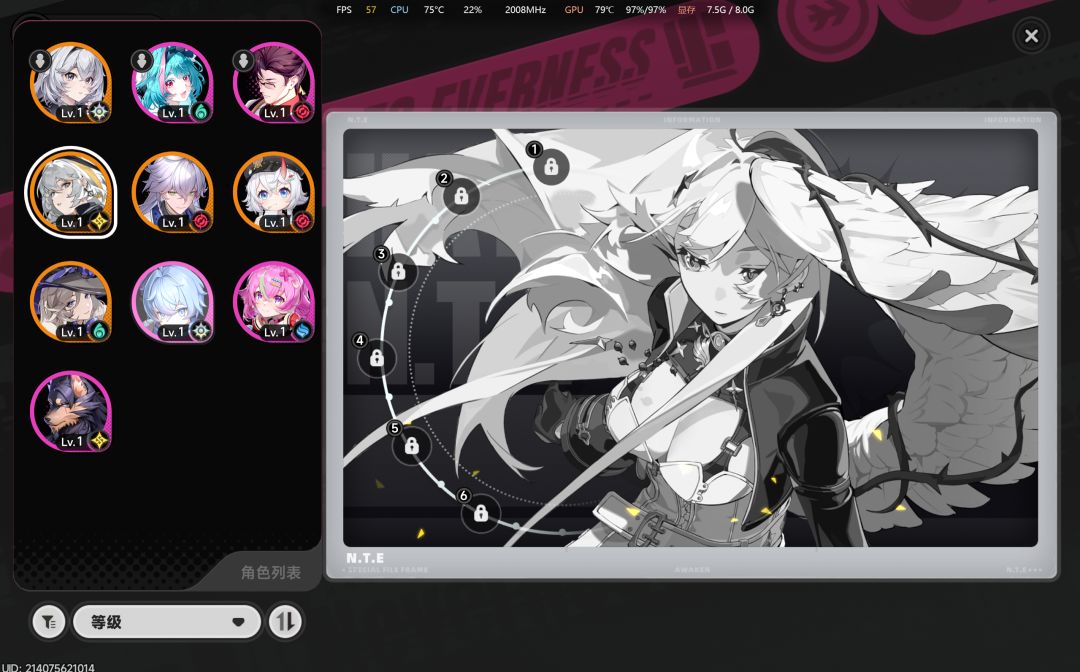Click the 角色列表 label
This screenshot has width=1080, height=672.
271,573
